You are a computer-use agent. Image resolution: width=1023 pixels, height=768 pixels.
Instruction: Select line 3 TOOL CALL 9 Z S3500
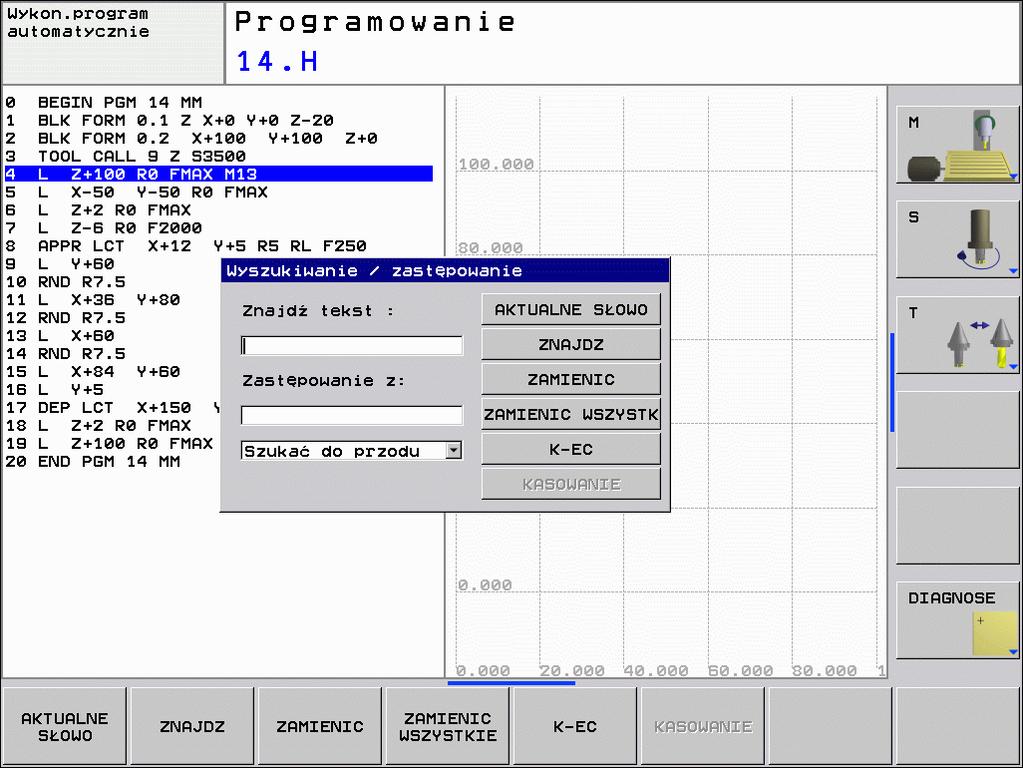(x=126, y=157)
